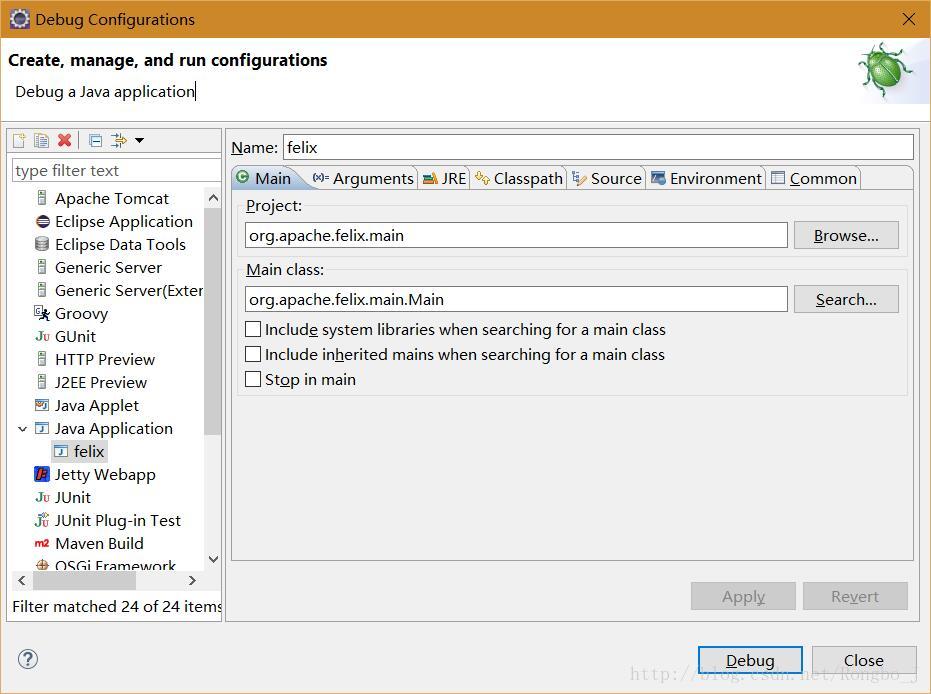
Task: Click the Revert button
Action: point(855,596)
